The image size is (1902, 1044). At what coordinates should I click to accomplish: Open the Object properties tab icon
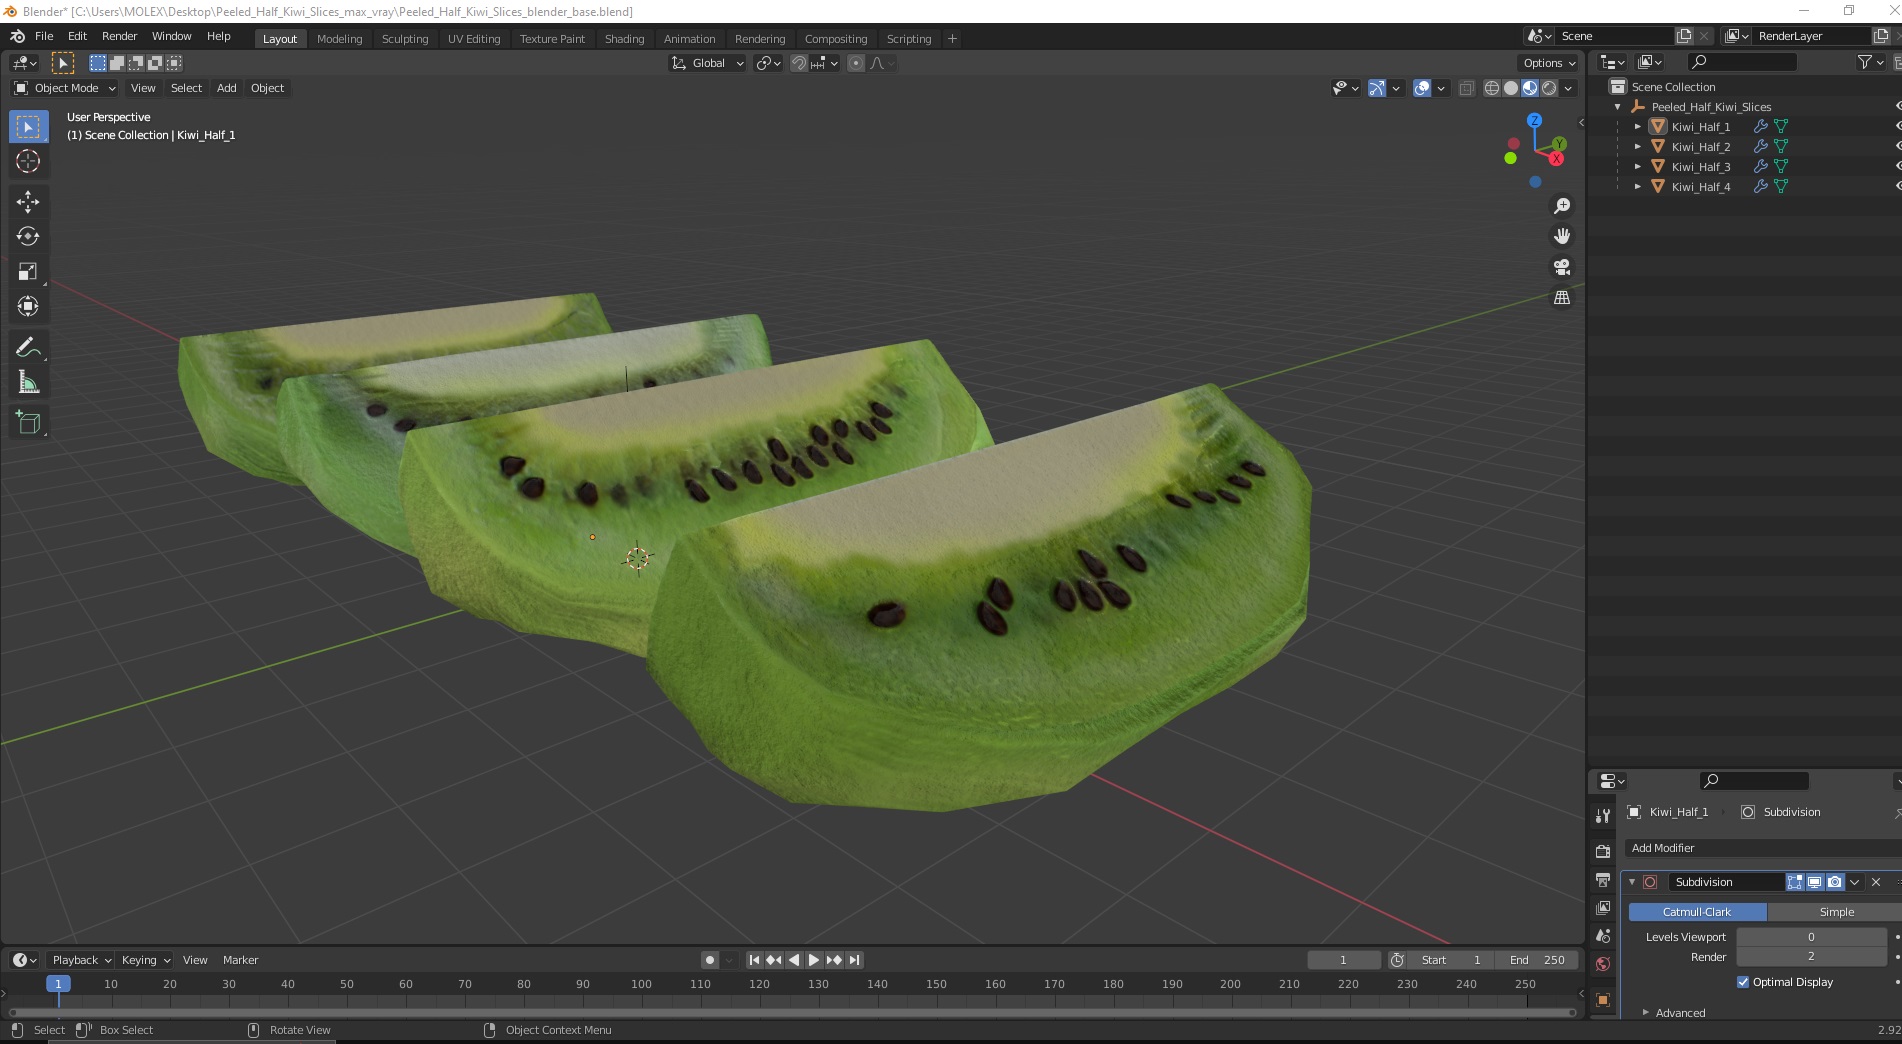pos(1603,1000)
